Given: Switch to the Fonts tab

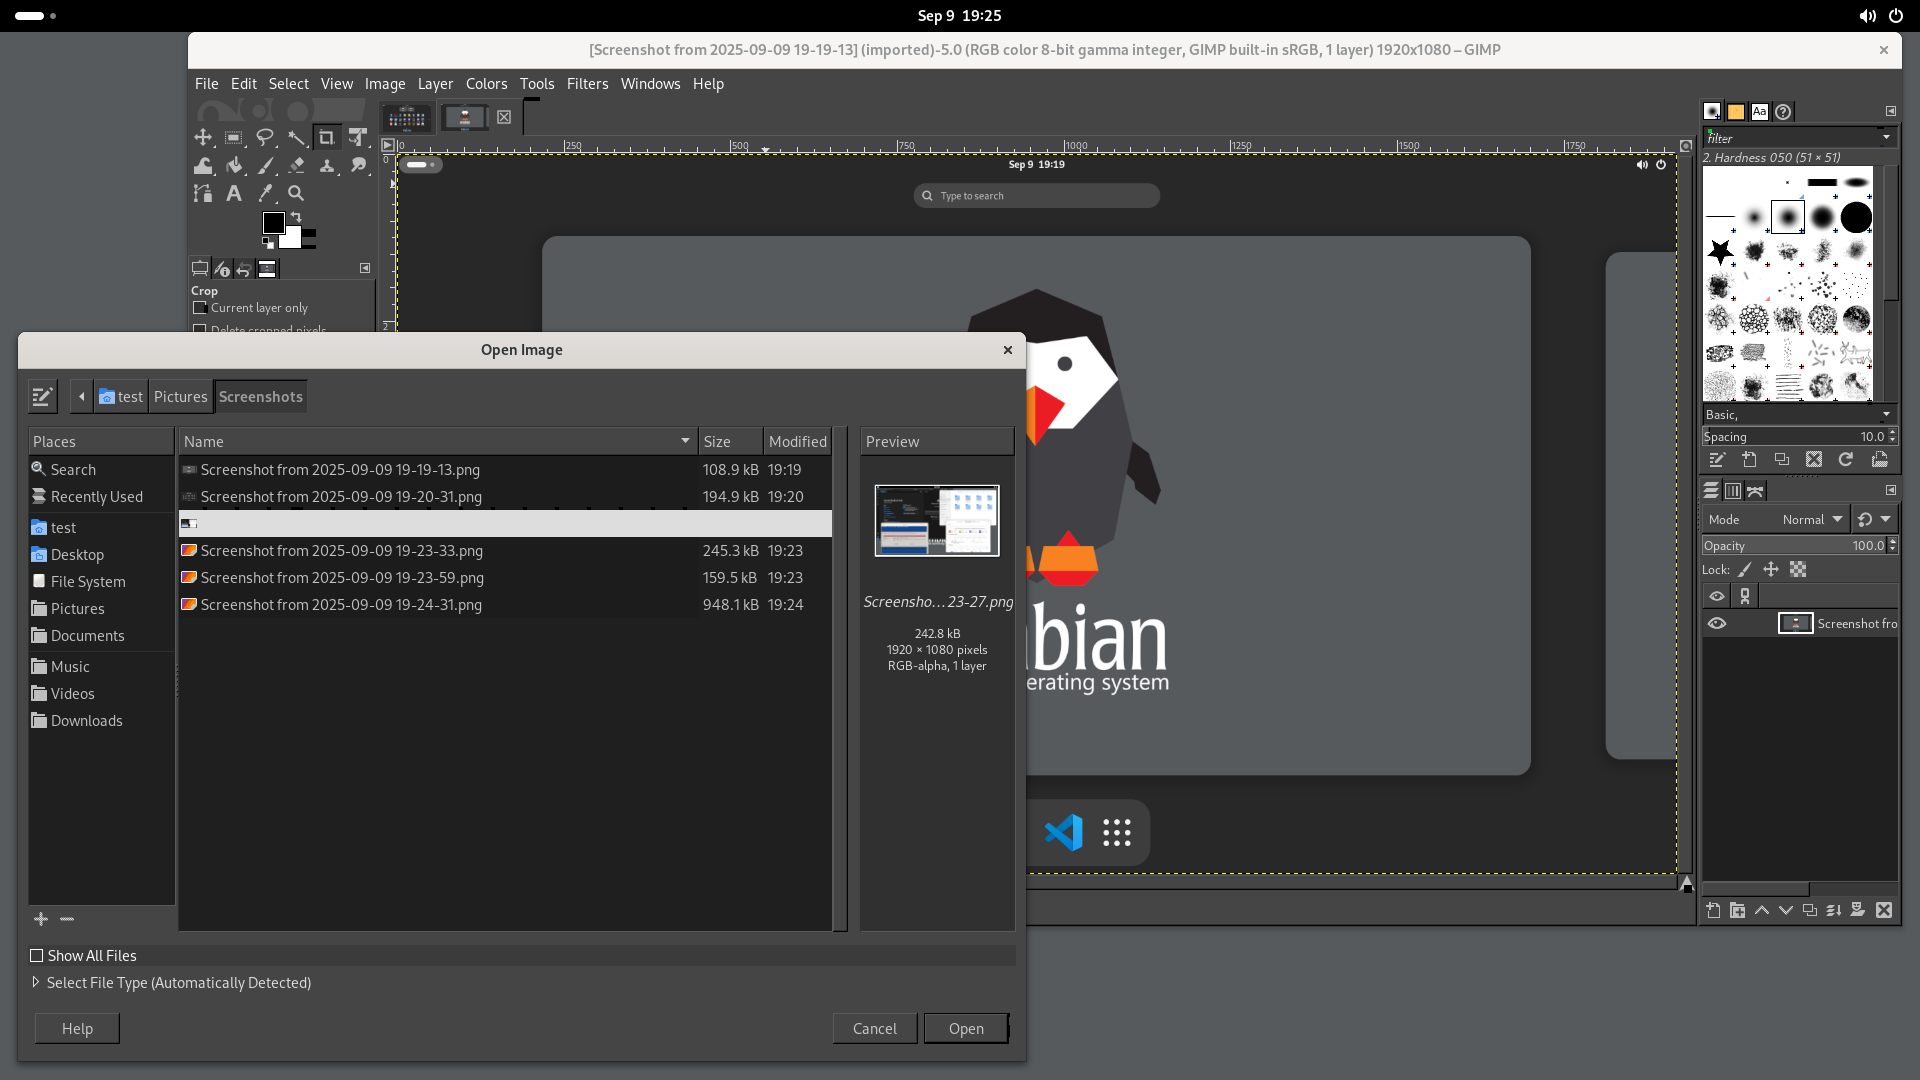Looking at the screenshot, I should (1760, 111).
